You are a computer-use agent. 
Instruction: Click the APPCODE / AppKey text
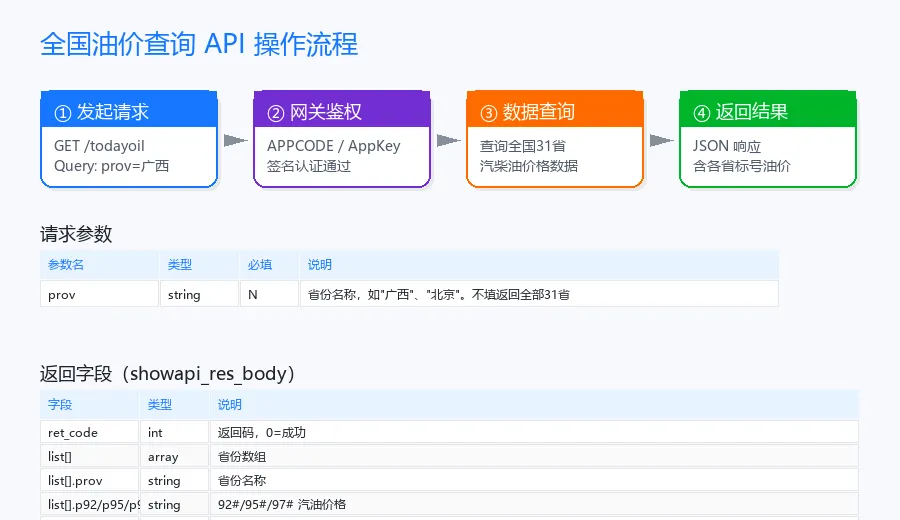[333, 146]
